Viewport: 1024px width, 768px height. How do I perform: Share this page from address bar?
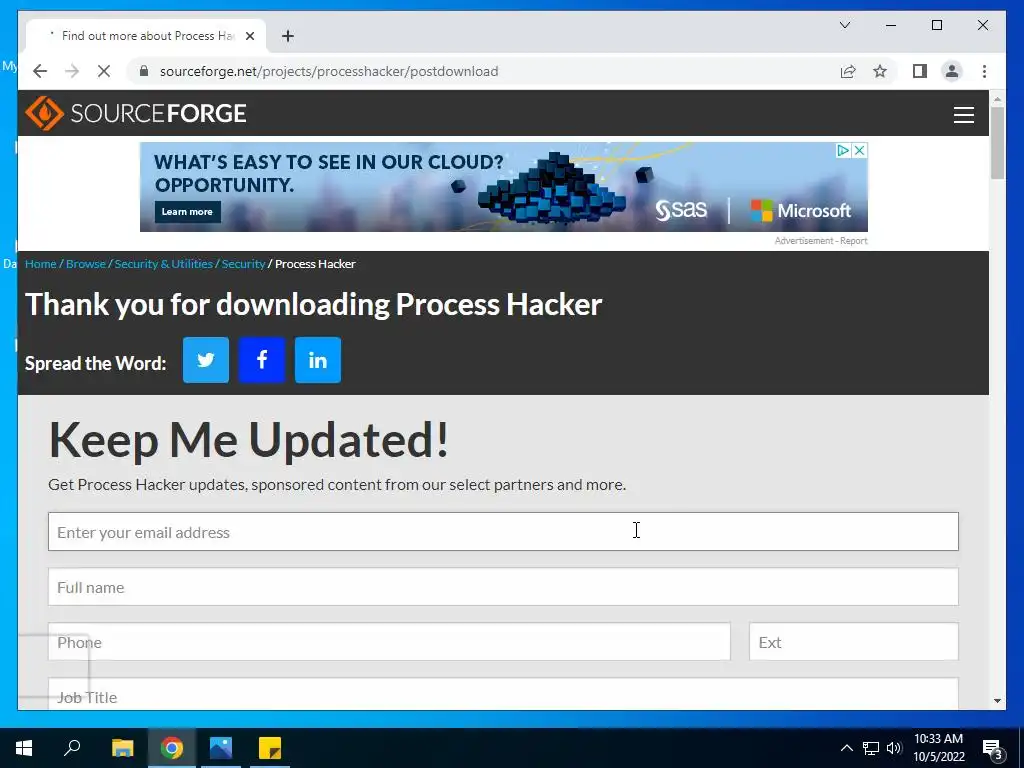(848, 71)
